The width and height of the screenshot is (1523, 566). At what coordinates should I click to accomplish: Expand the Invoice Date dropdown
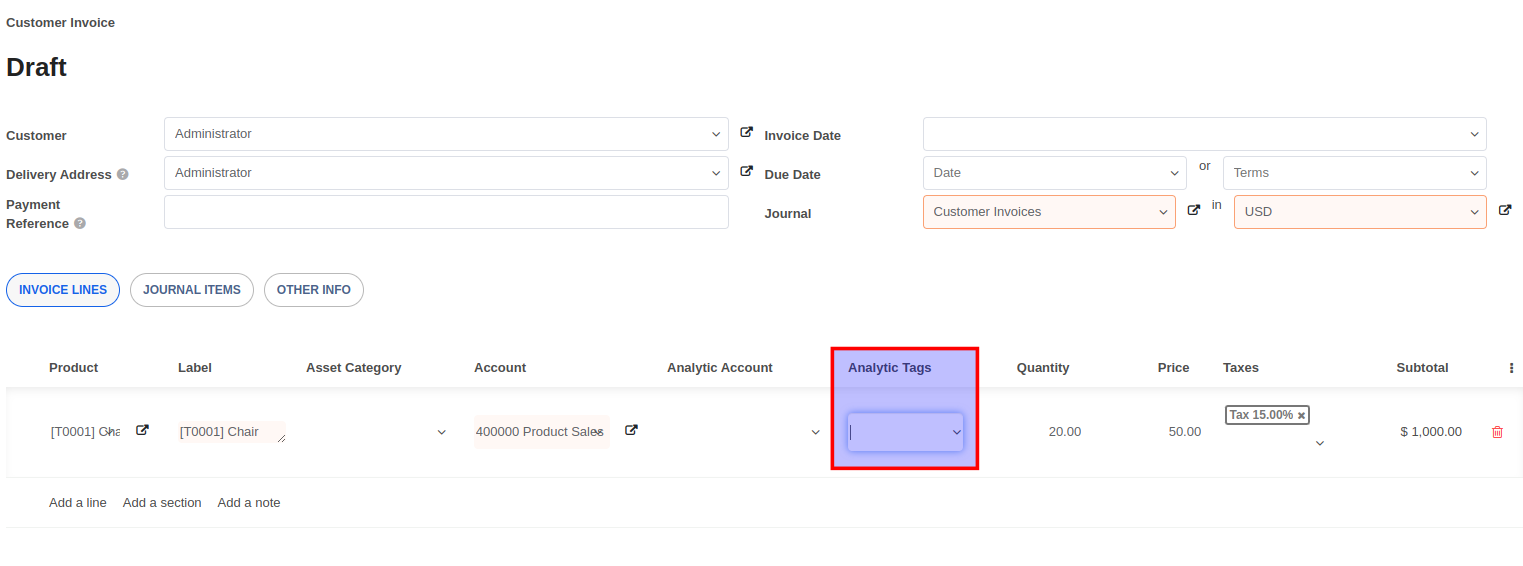click(1474, 134)
